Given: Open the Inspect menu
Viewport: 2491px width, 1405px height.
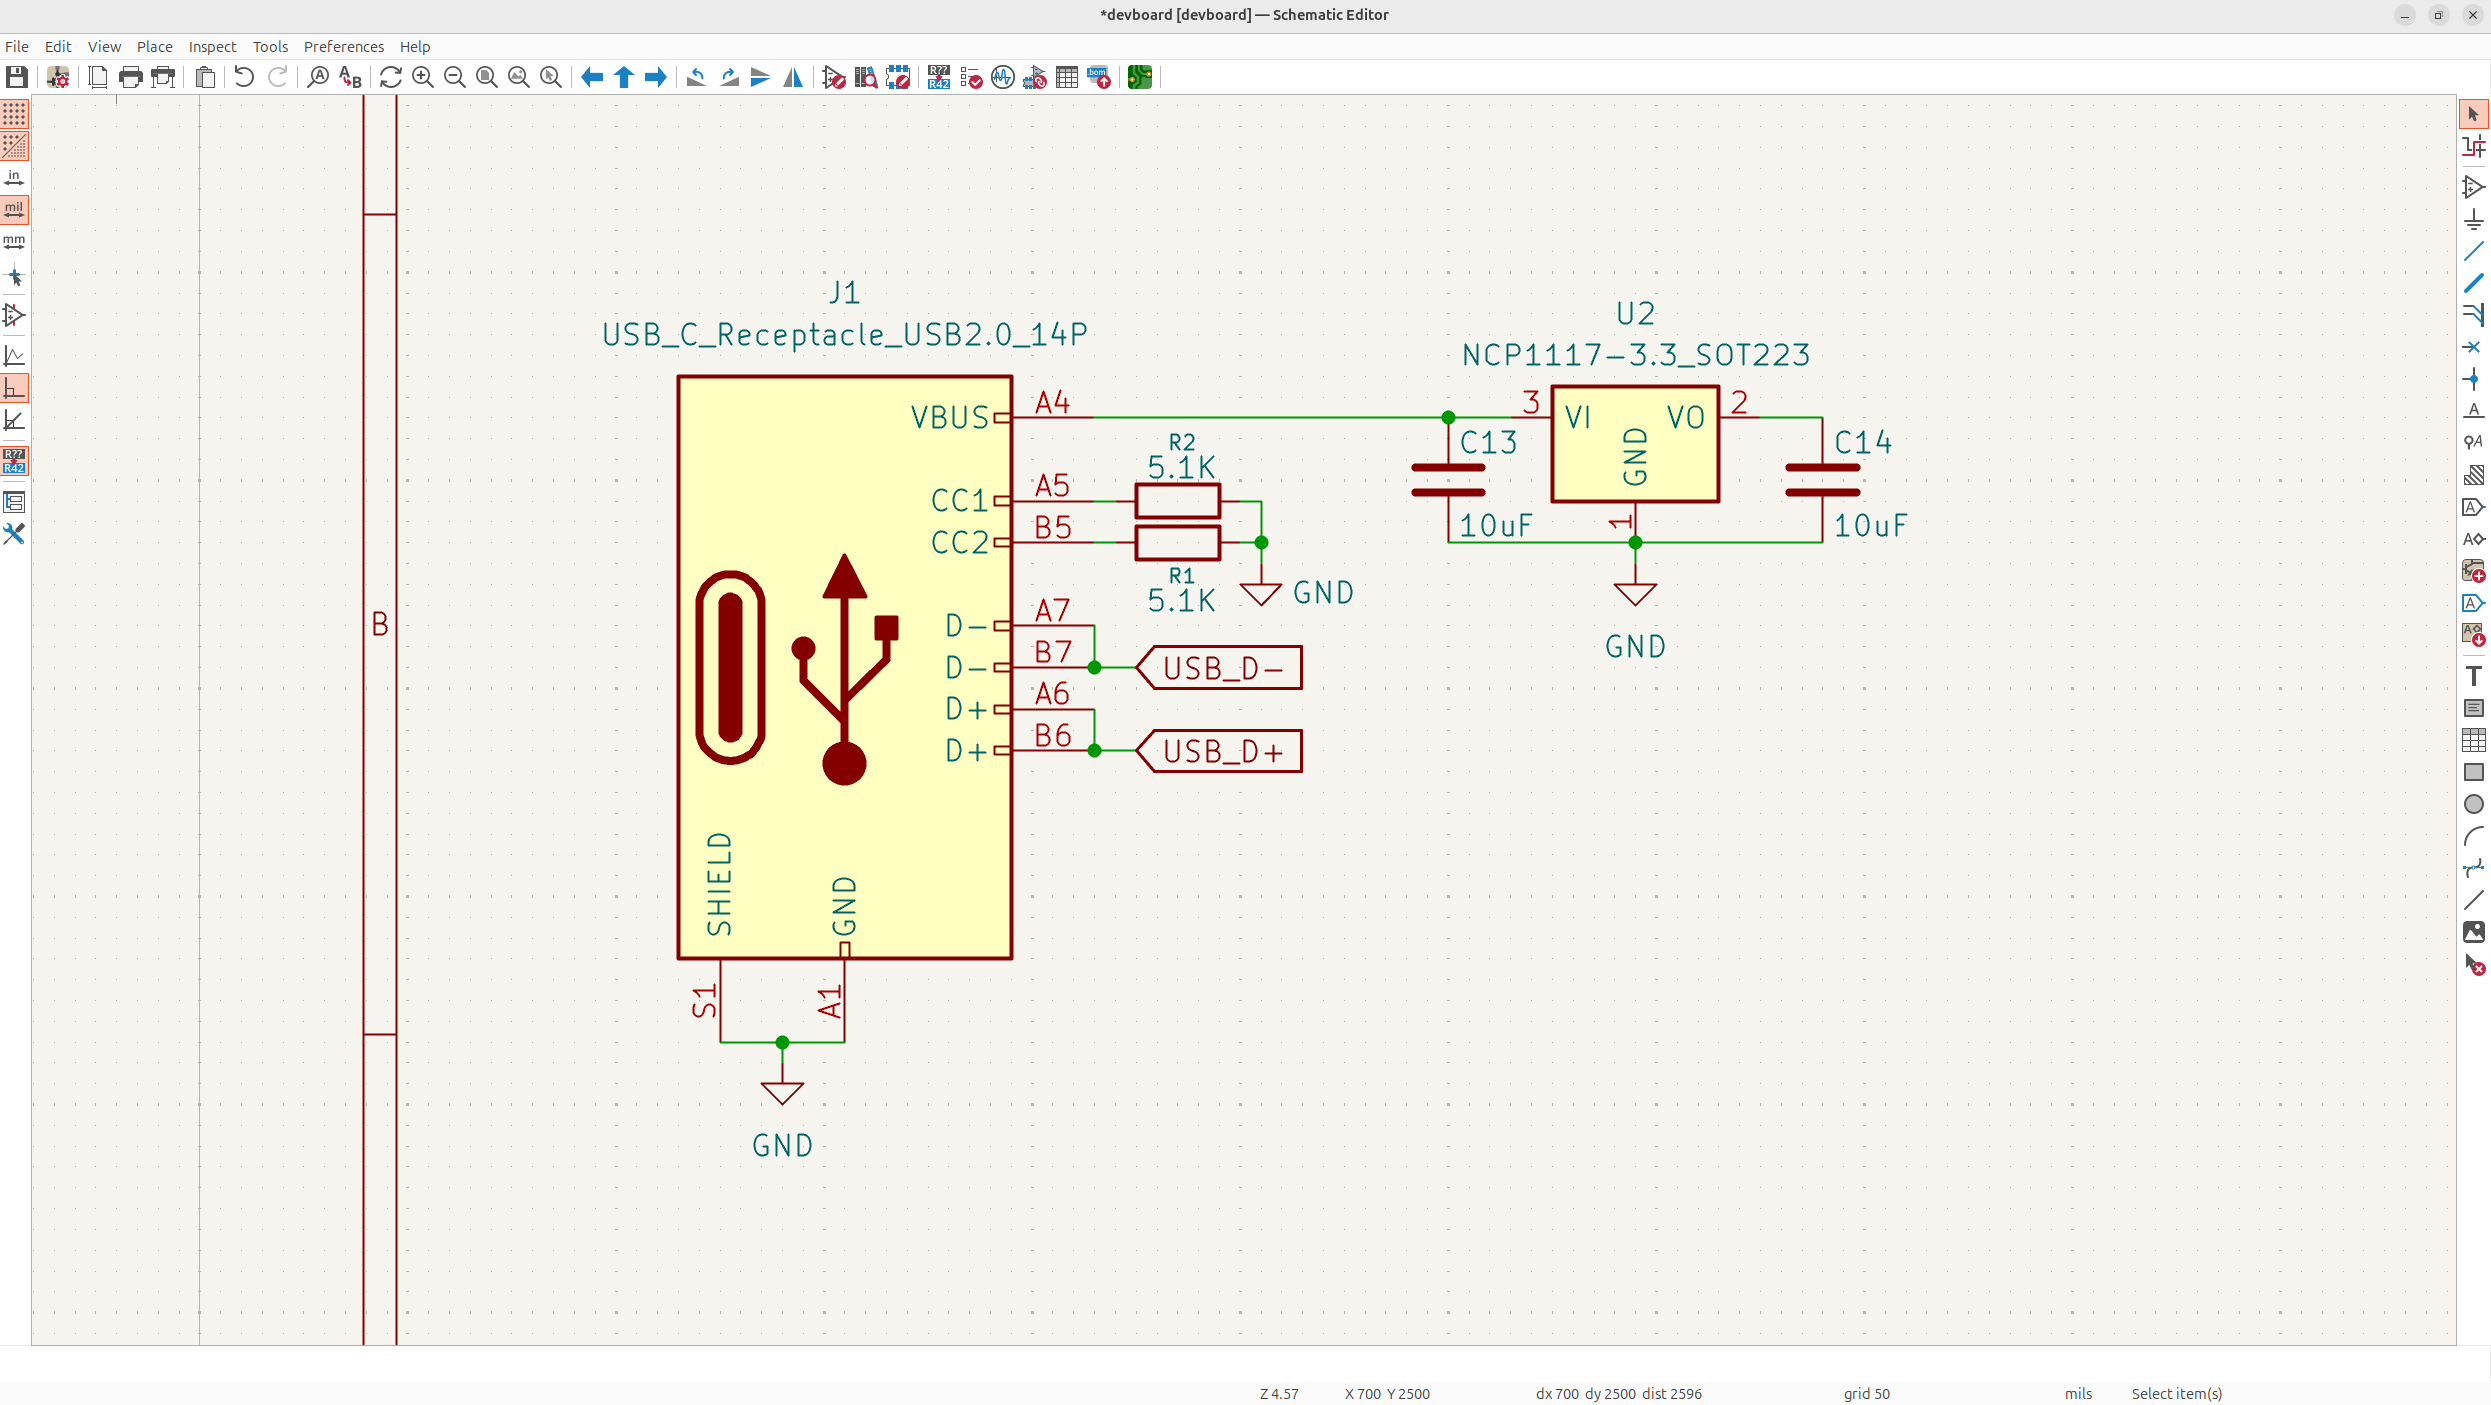Looking at the screenshot, I should [212, 47].
